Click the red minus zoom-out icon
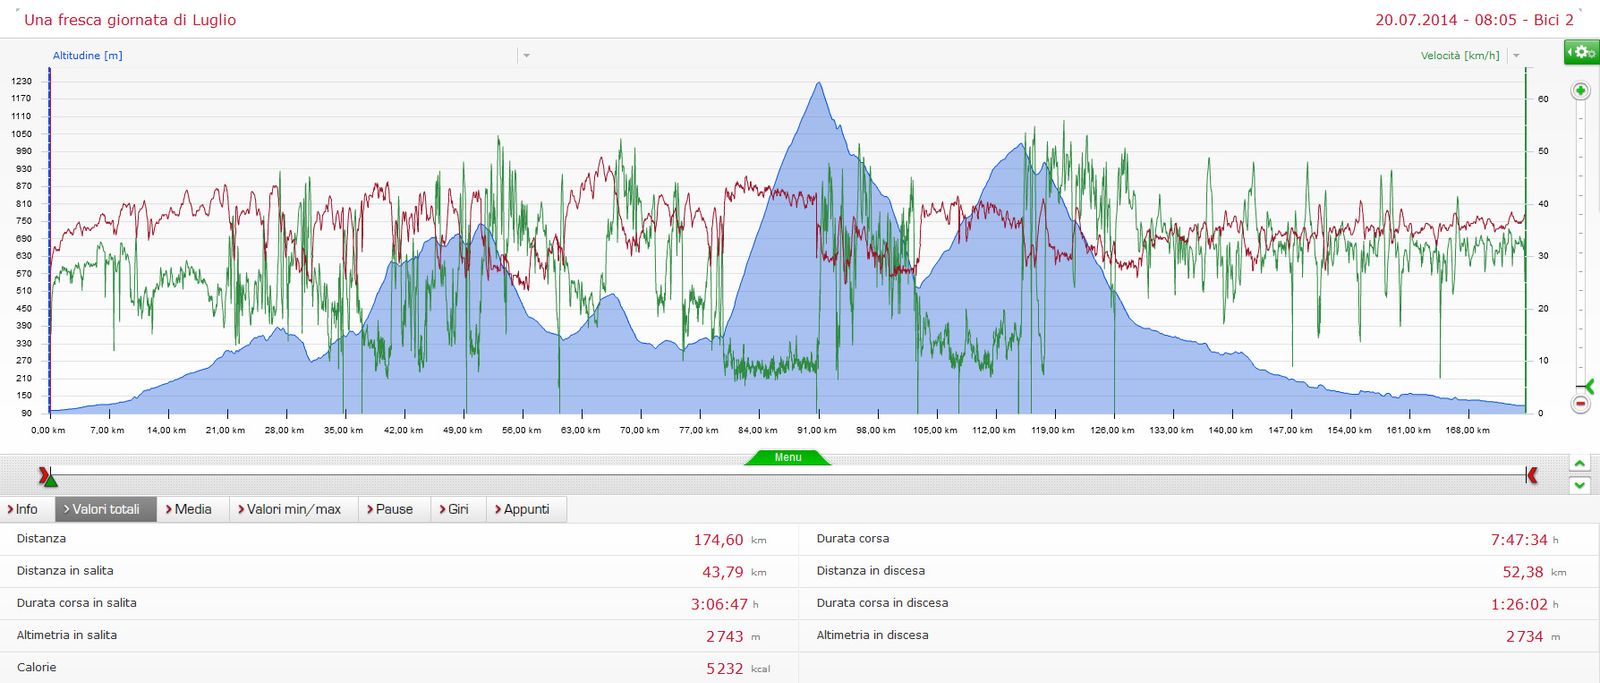This screenshot has width=1600, height=683. pyautogui.click(x=1580, y=404)
